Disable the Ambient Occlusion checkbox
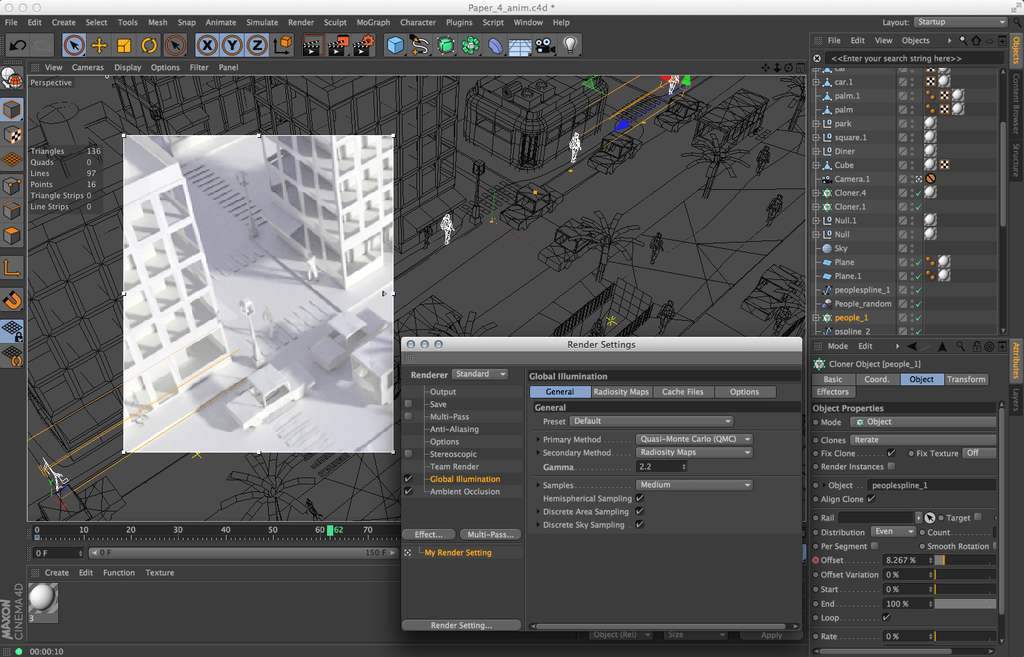This screenshot has width=1024, height=657. (x=408, y=491)
